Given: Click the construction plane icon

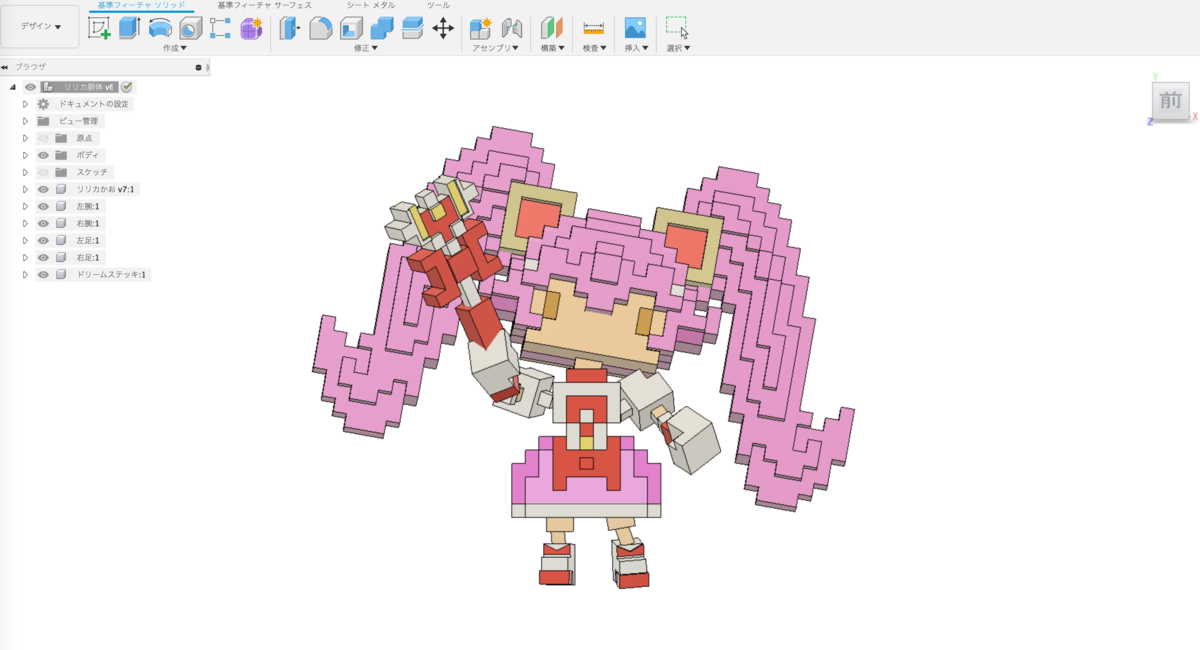Looking at the screenshot, I should point(552,28).
